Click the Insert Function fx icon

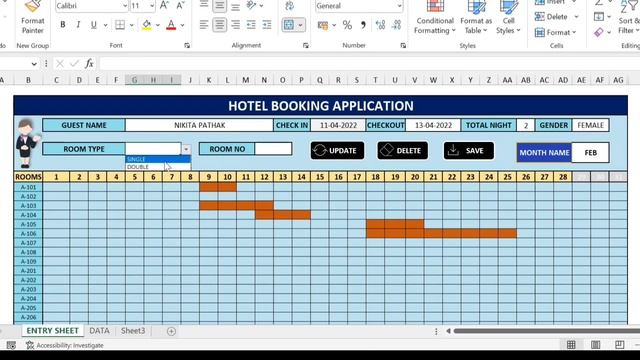(x=89, y=63)
